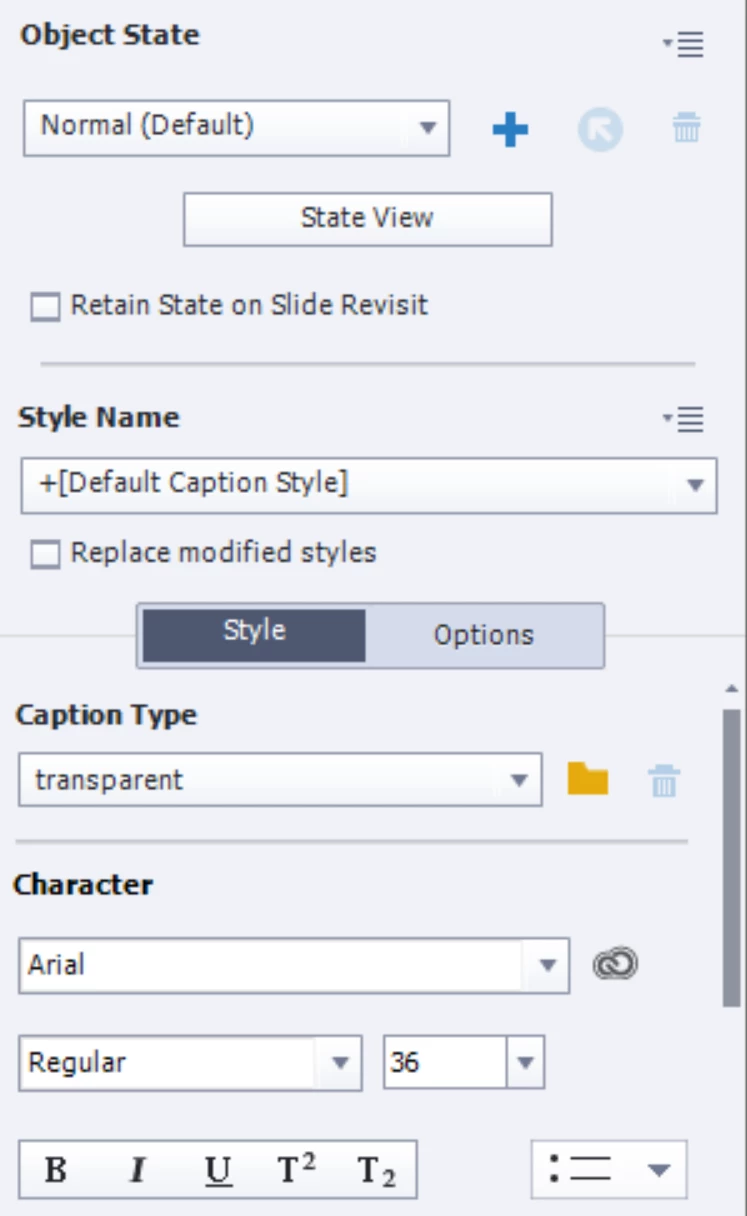This screenshot has width=747, height=1216.
Task: Browse for caption type folder icon
Action: [588, 779]
